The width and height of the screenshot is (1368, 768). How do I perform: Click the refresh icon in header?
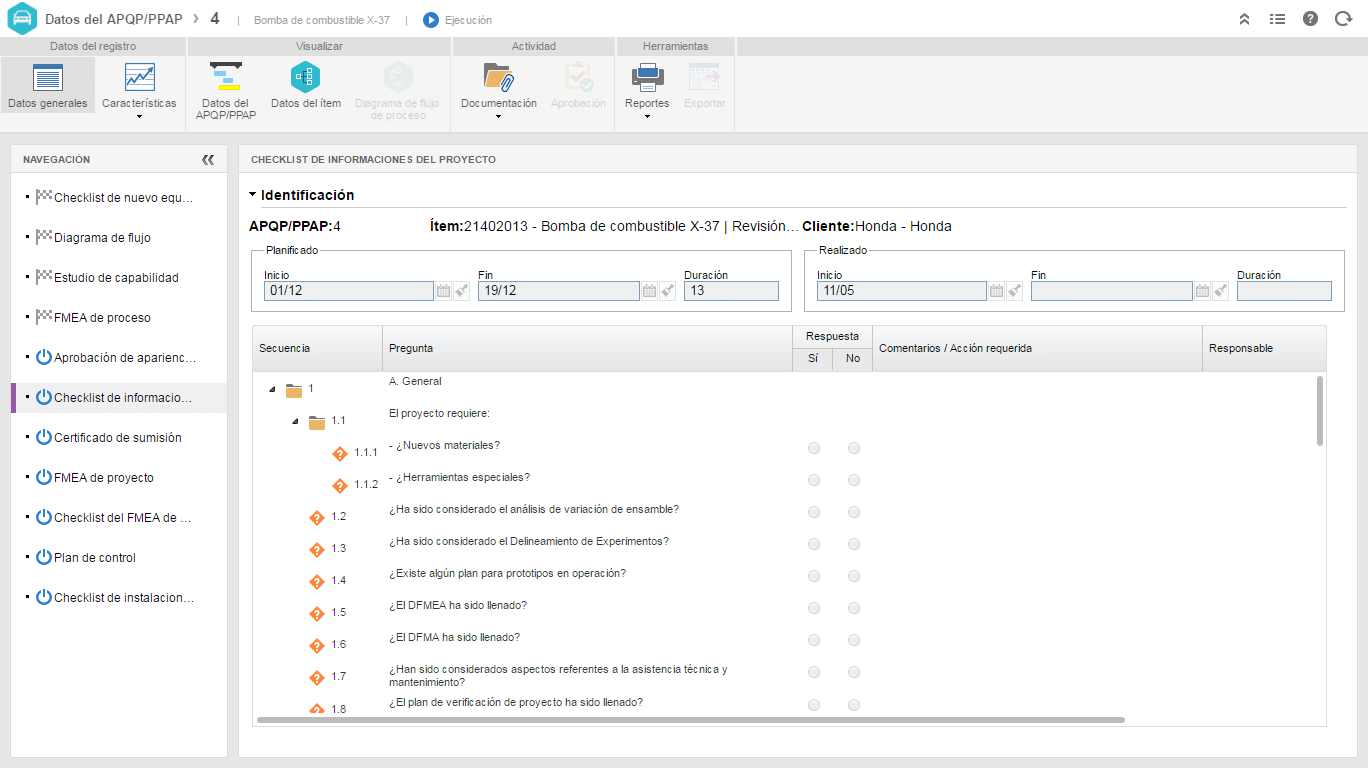point(1343,19)
